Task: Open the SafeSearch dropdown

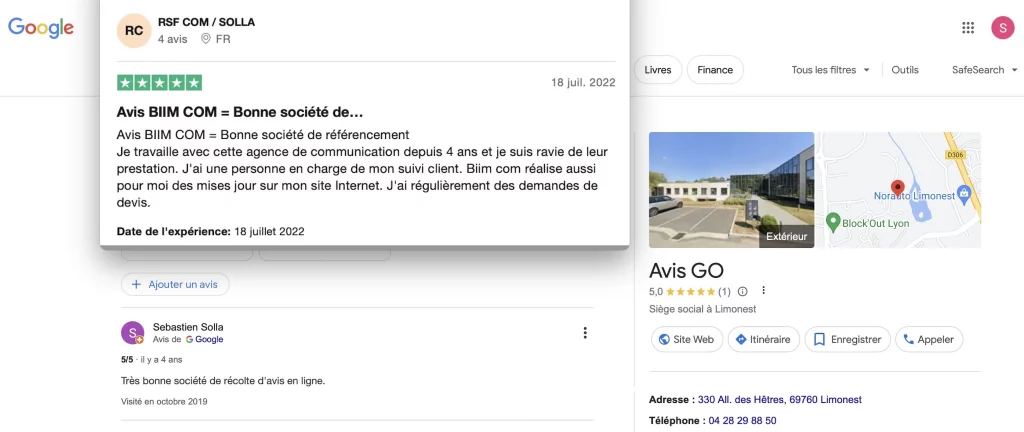Action: [x=984, y=70]
